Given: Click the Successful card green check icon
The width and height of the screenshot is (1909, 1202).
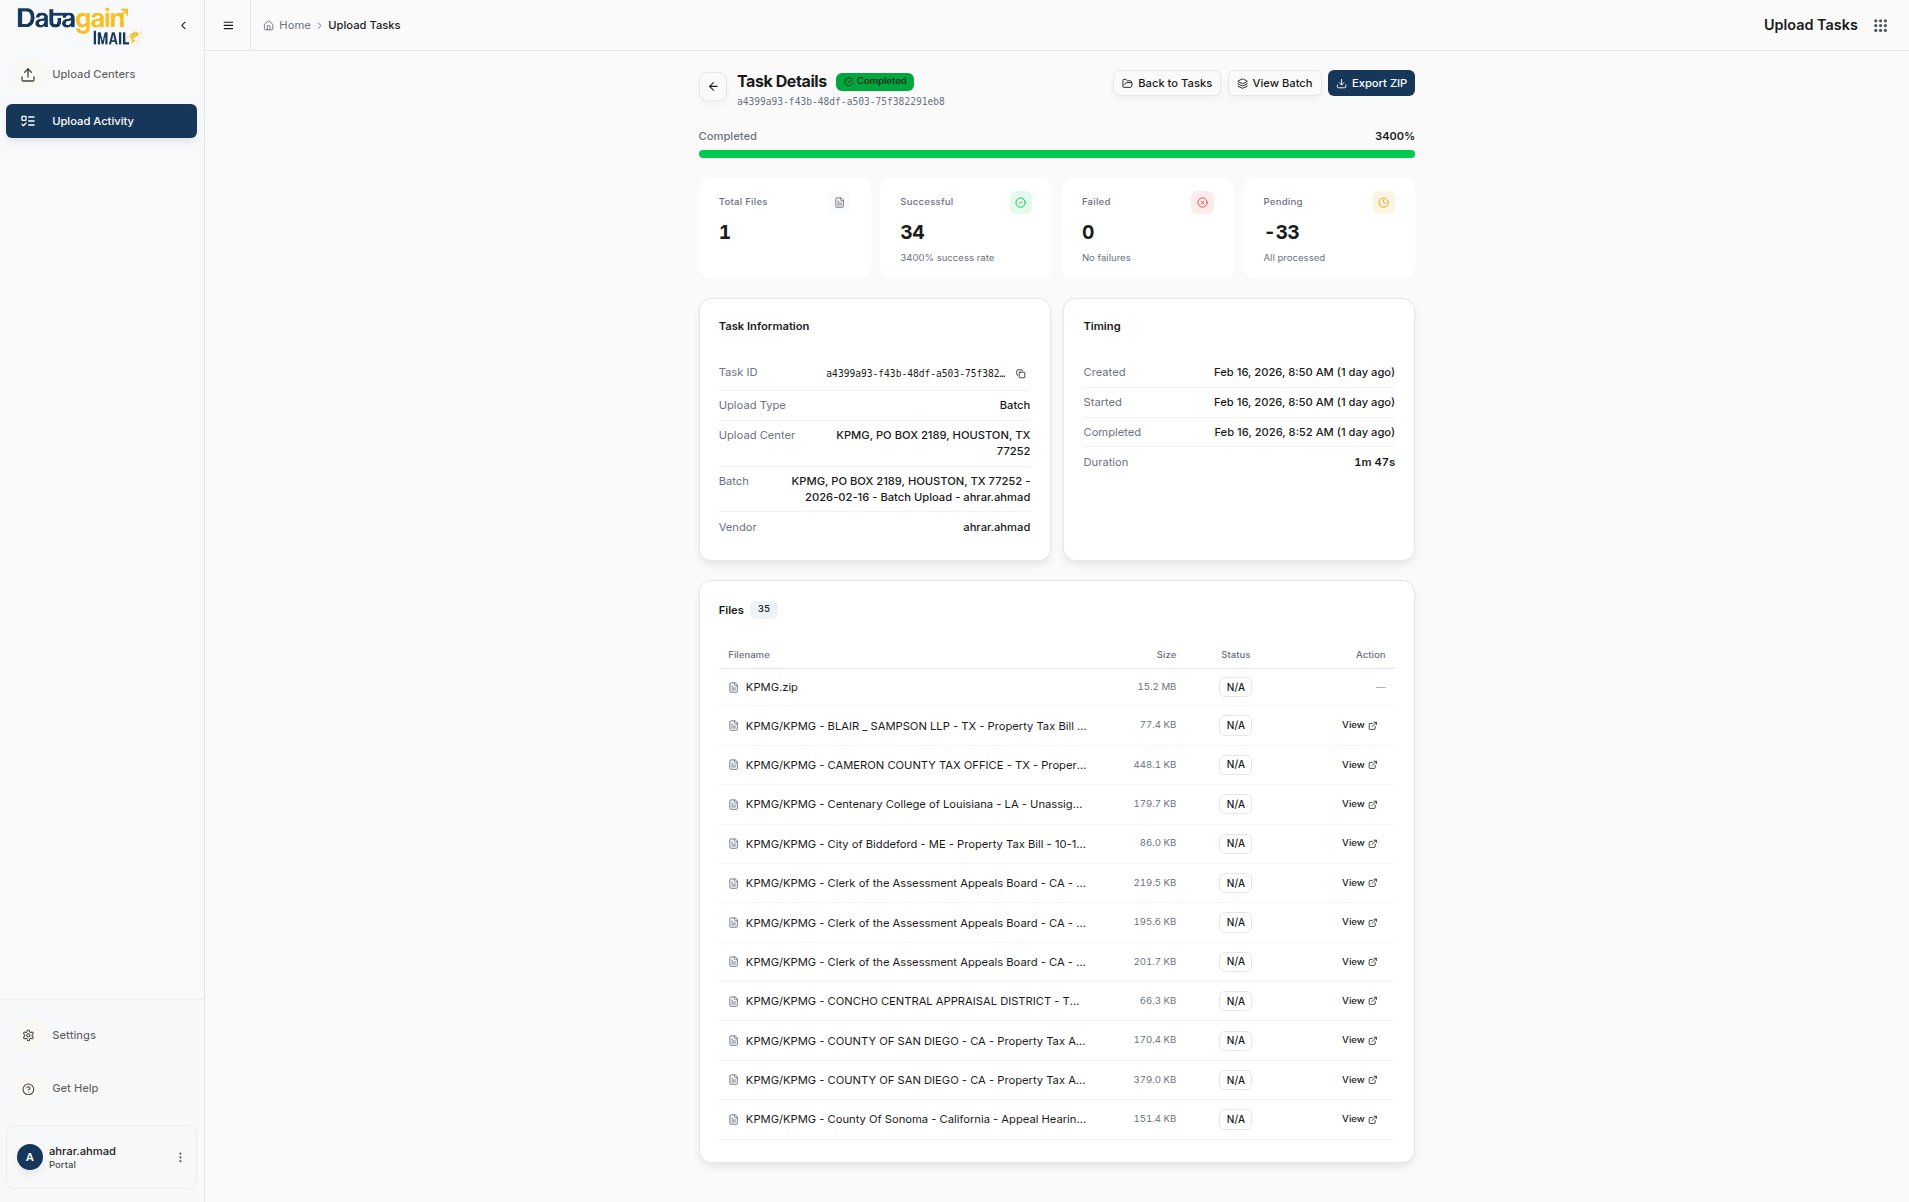Looking at the screenshot, I should (x=1020, y=203).
